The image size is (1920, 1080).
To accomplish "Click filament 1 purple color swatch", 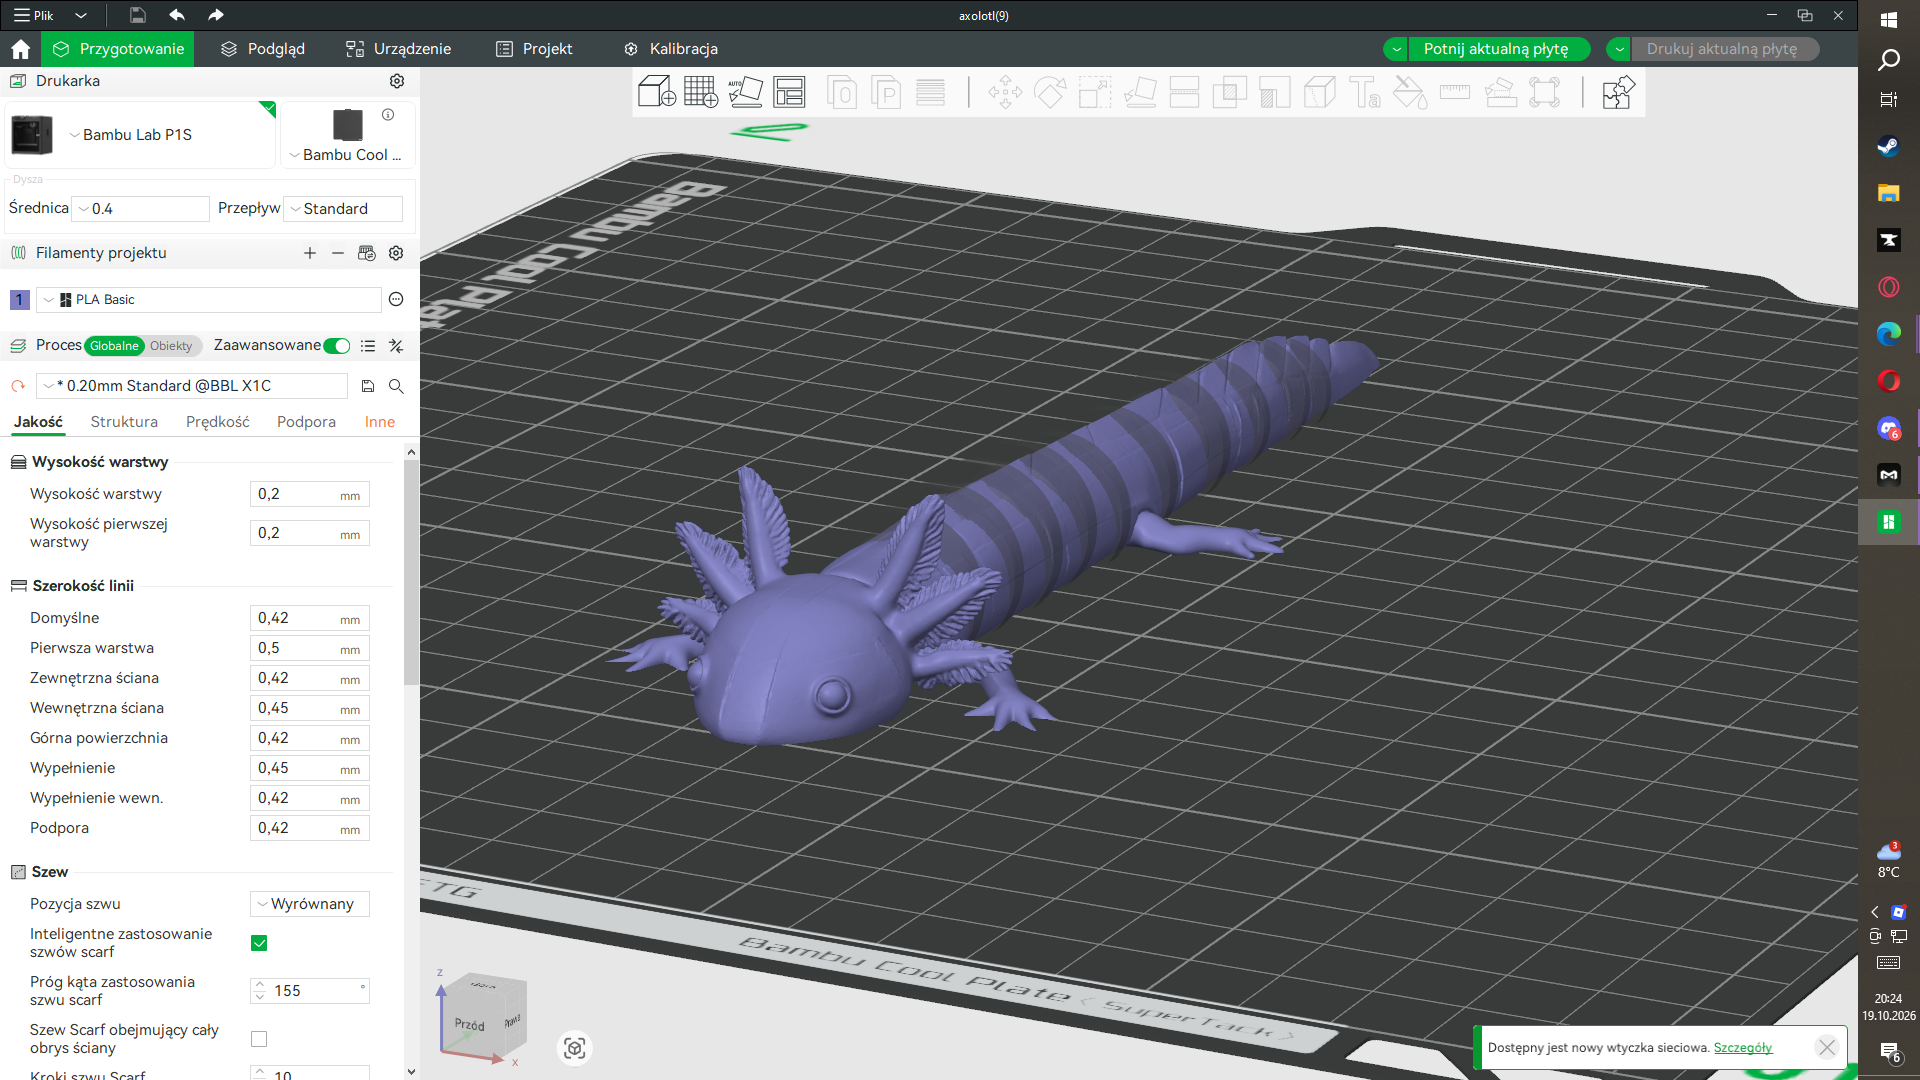I will (x=19, y=299).
